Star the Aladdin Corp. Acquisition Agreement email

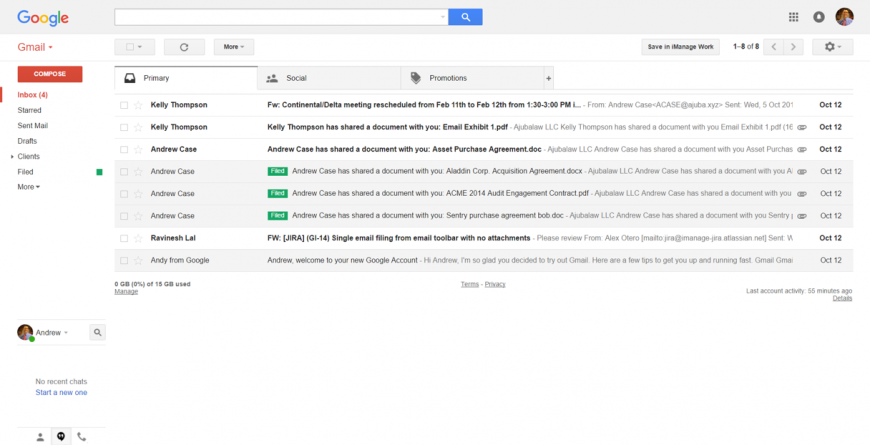[x=138, y=171]
